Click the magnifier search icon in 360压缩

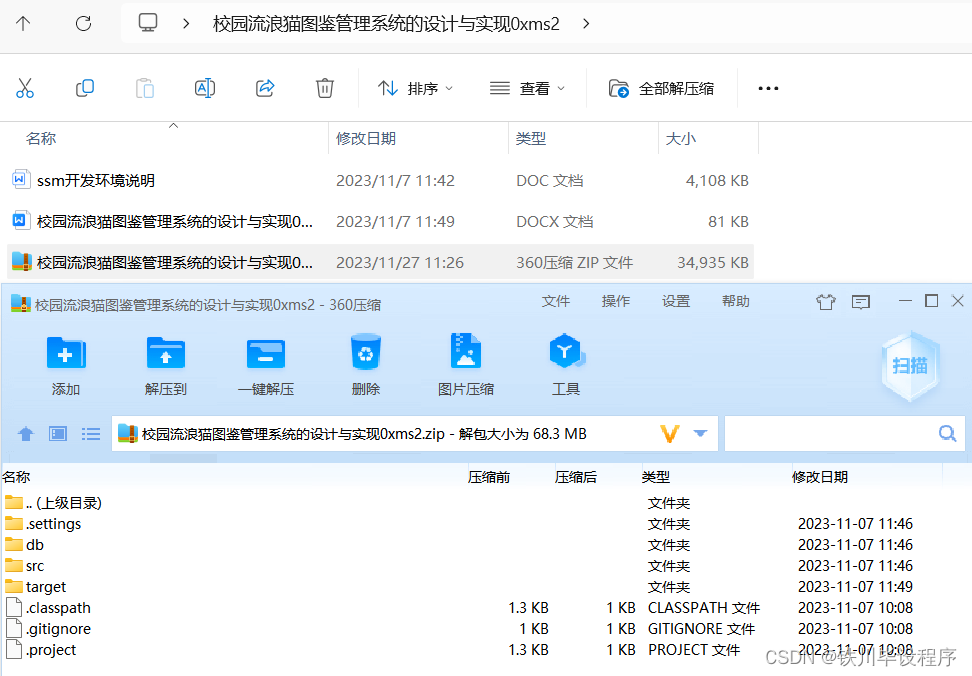947,434
